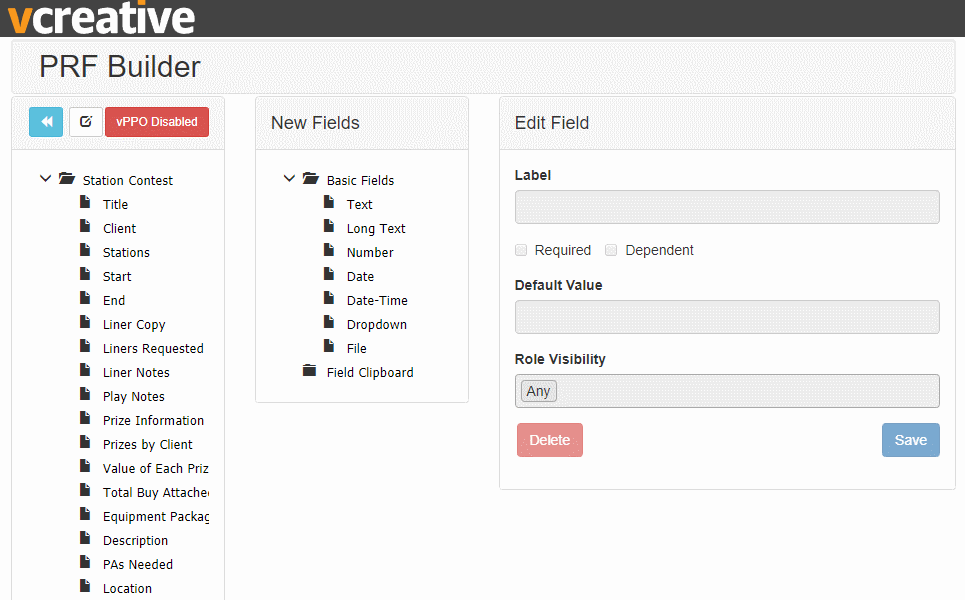Image resolution: width=965 pixels, height=600 pixels.
Task: Click the file icon beside Long Text
Action: (x=329, y=226)
